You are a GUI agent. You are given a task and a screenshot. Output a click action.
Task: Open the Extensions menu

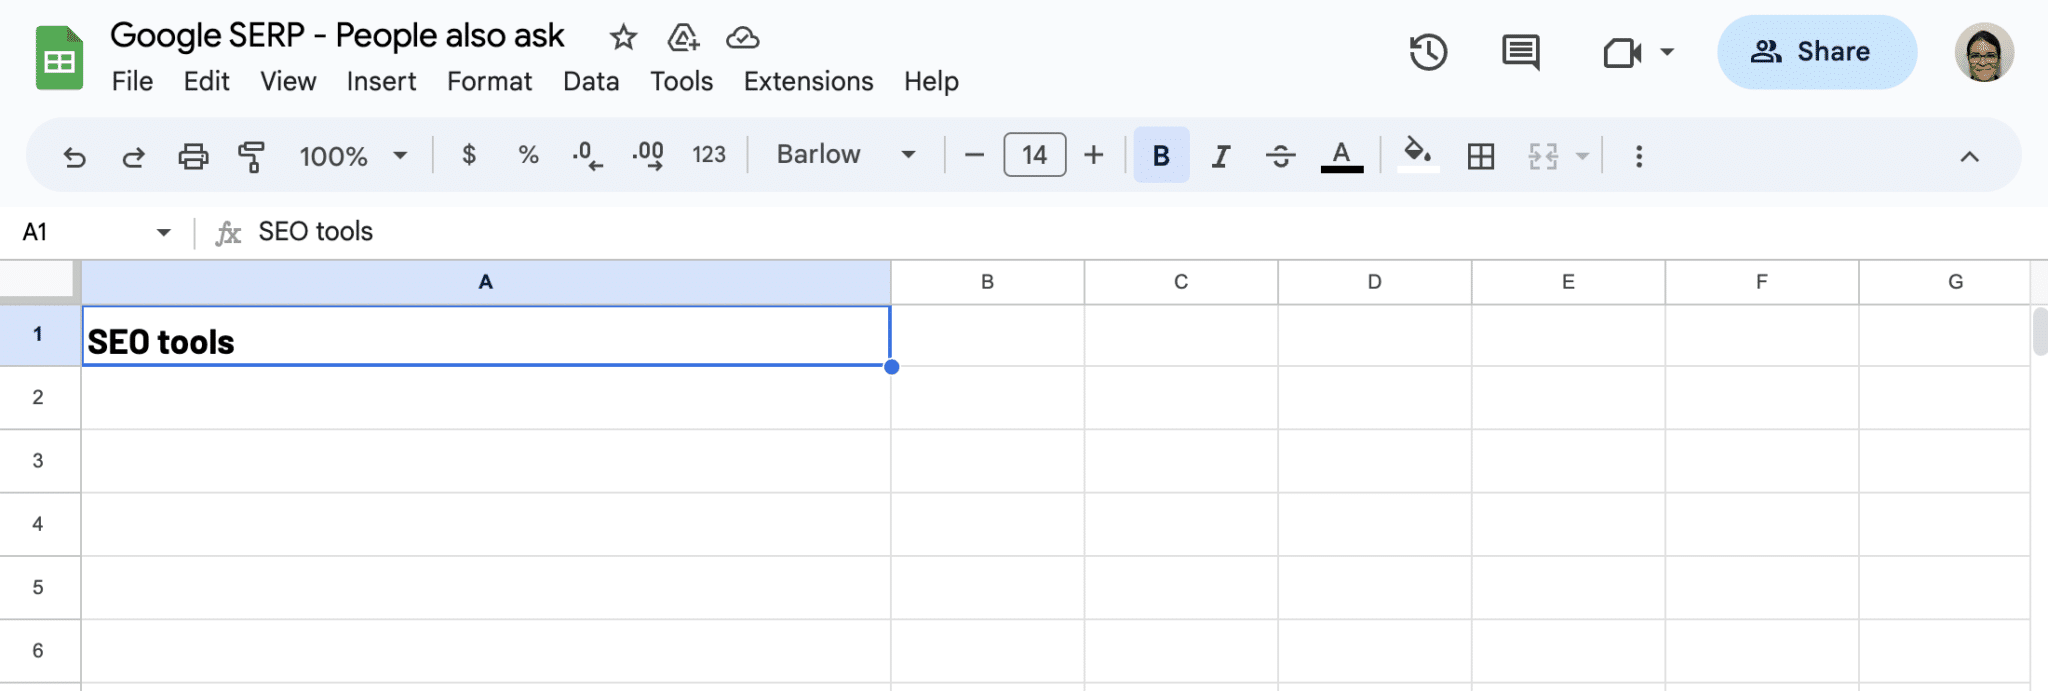point(807,81)
